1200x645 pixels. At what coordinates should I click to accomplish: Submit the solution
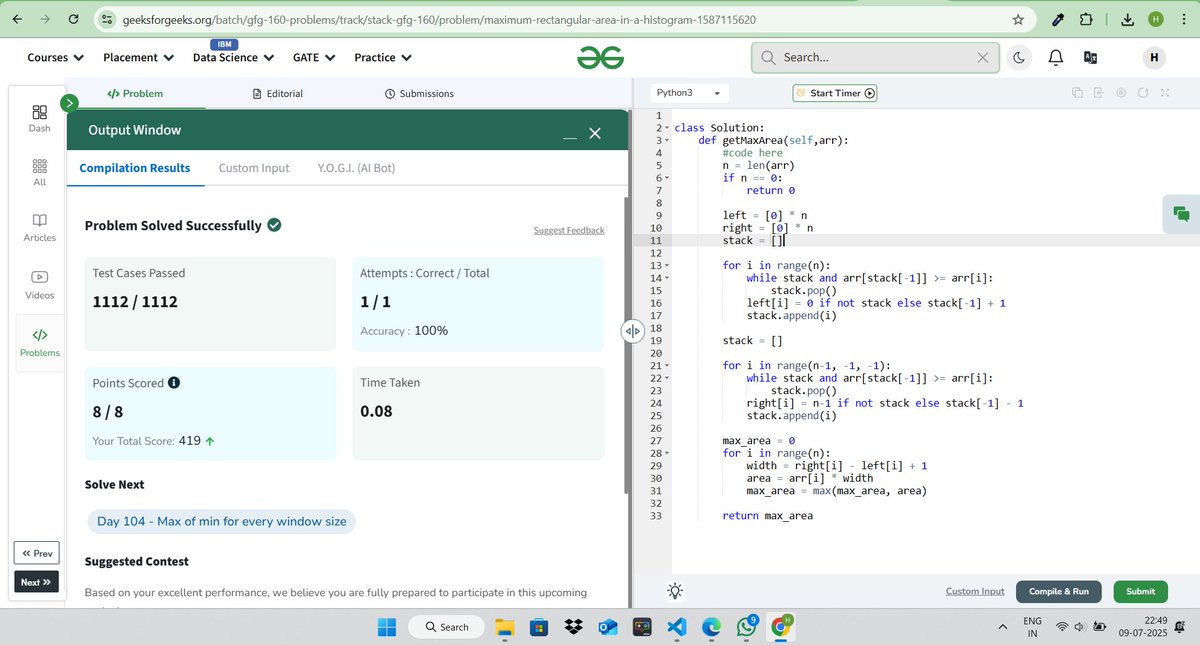click(1140, 591)
